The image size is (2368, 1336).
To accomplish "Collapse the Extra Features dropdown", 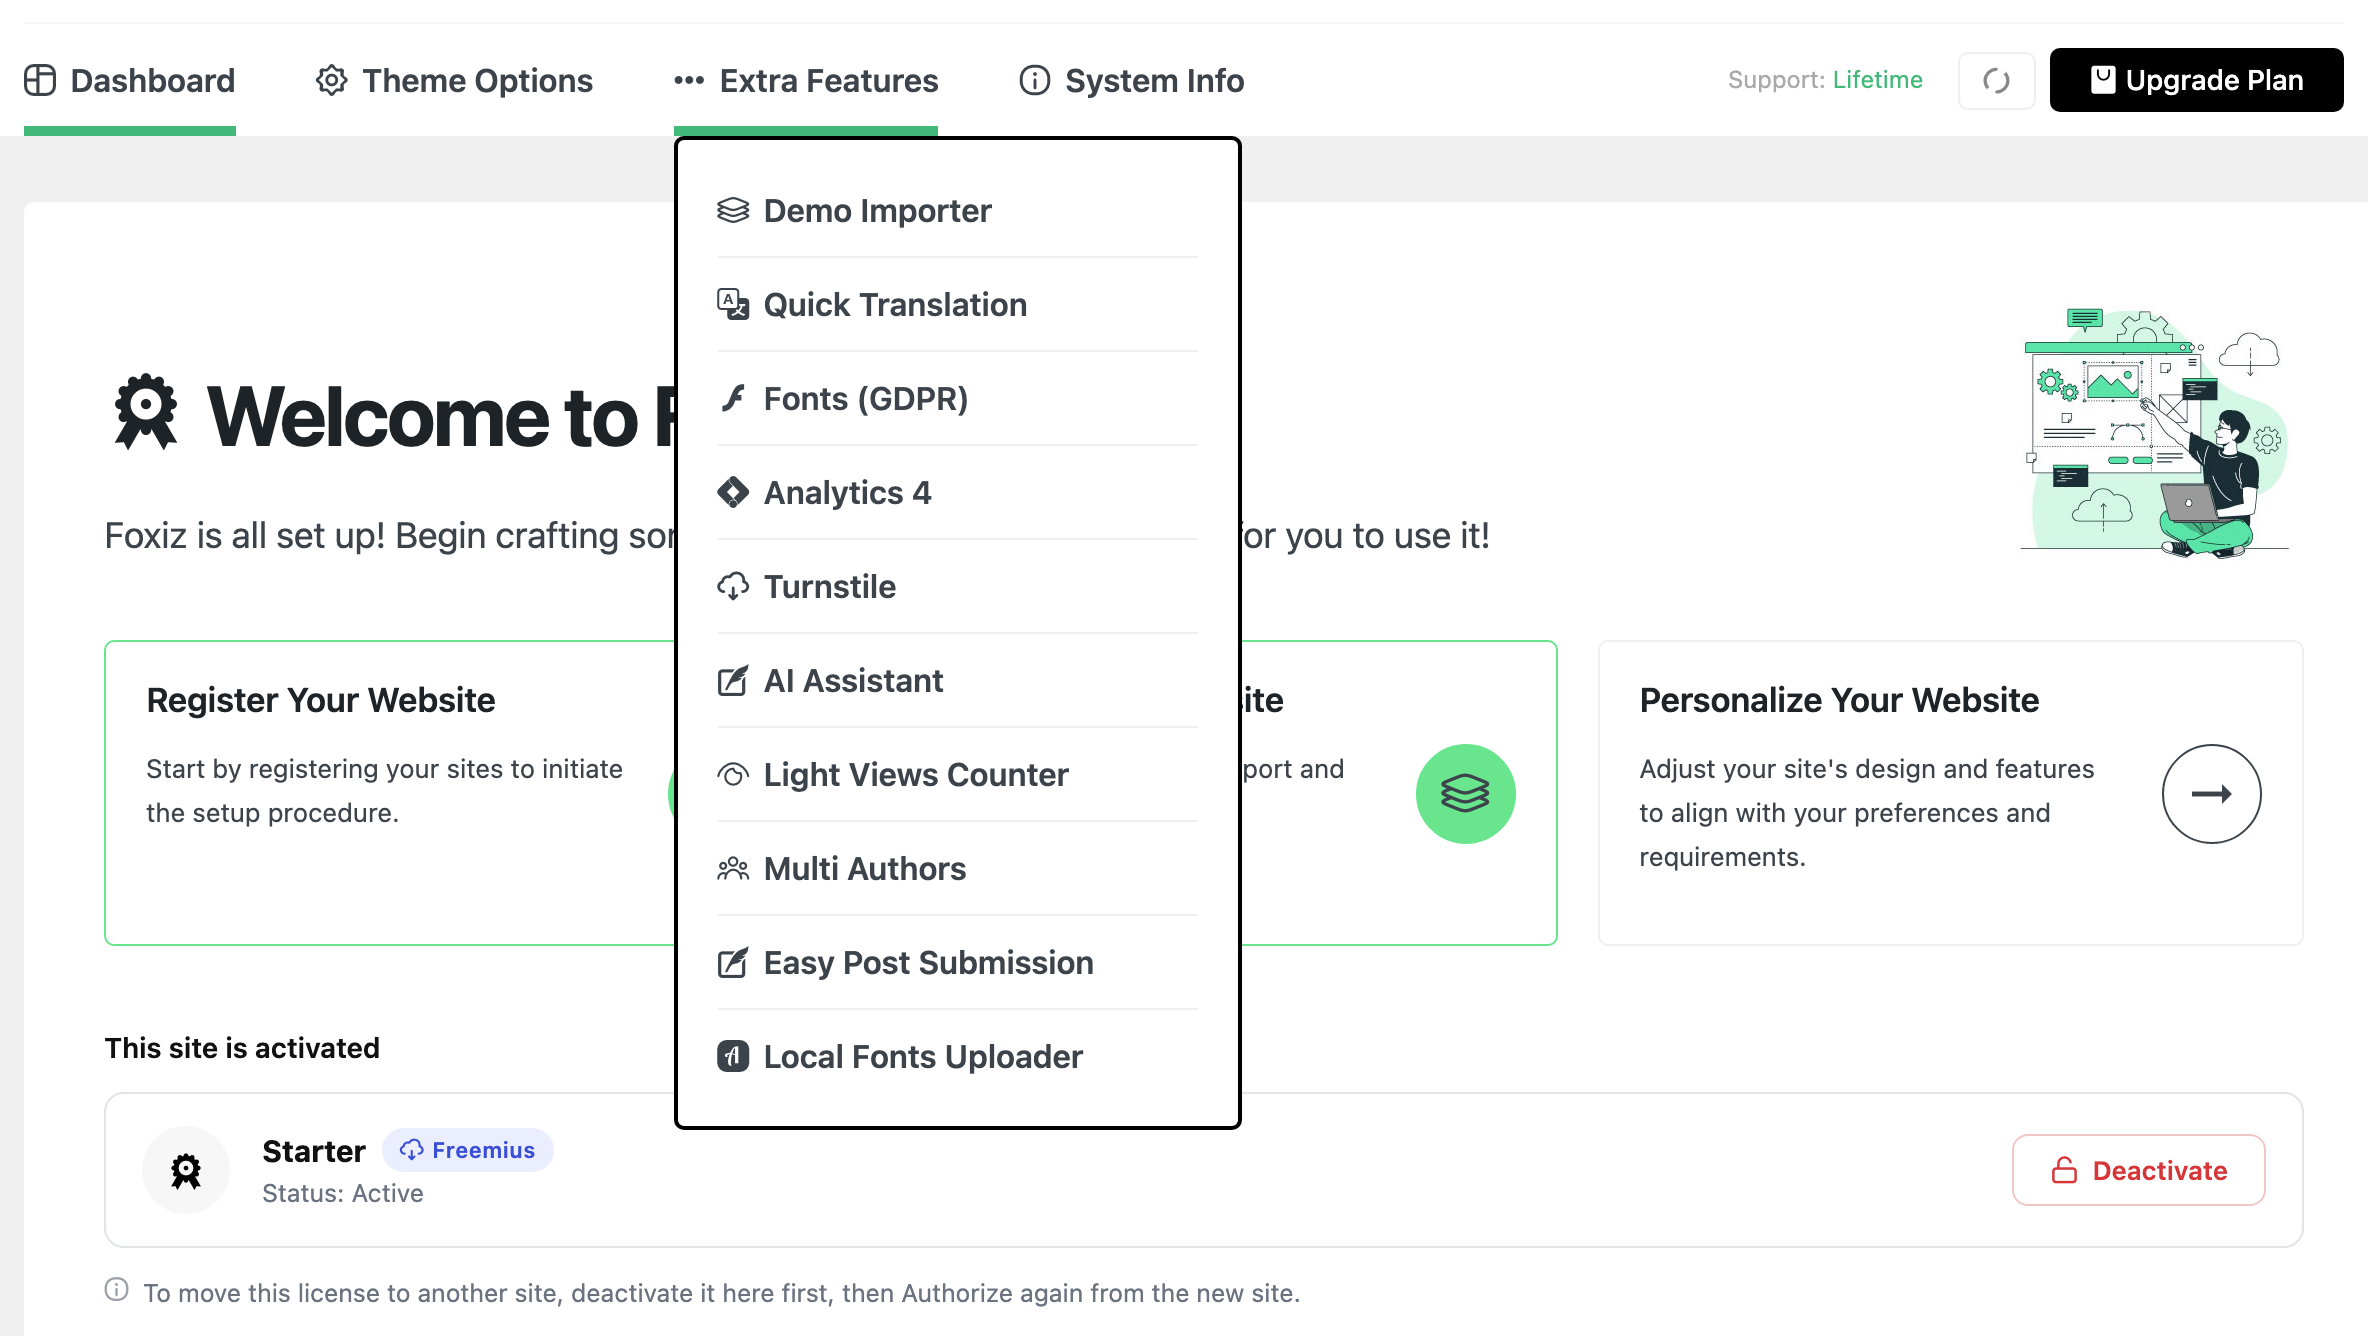I will [806, 80].
